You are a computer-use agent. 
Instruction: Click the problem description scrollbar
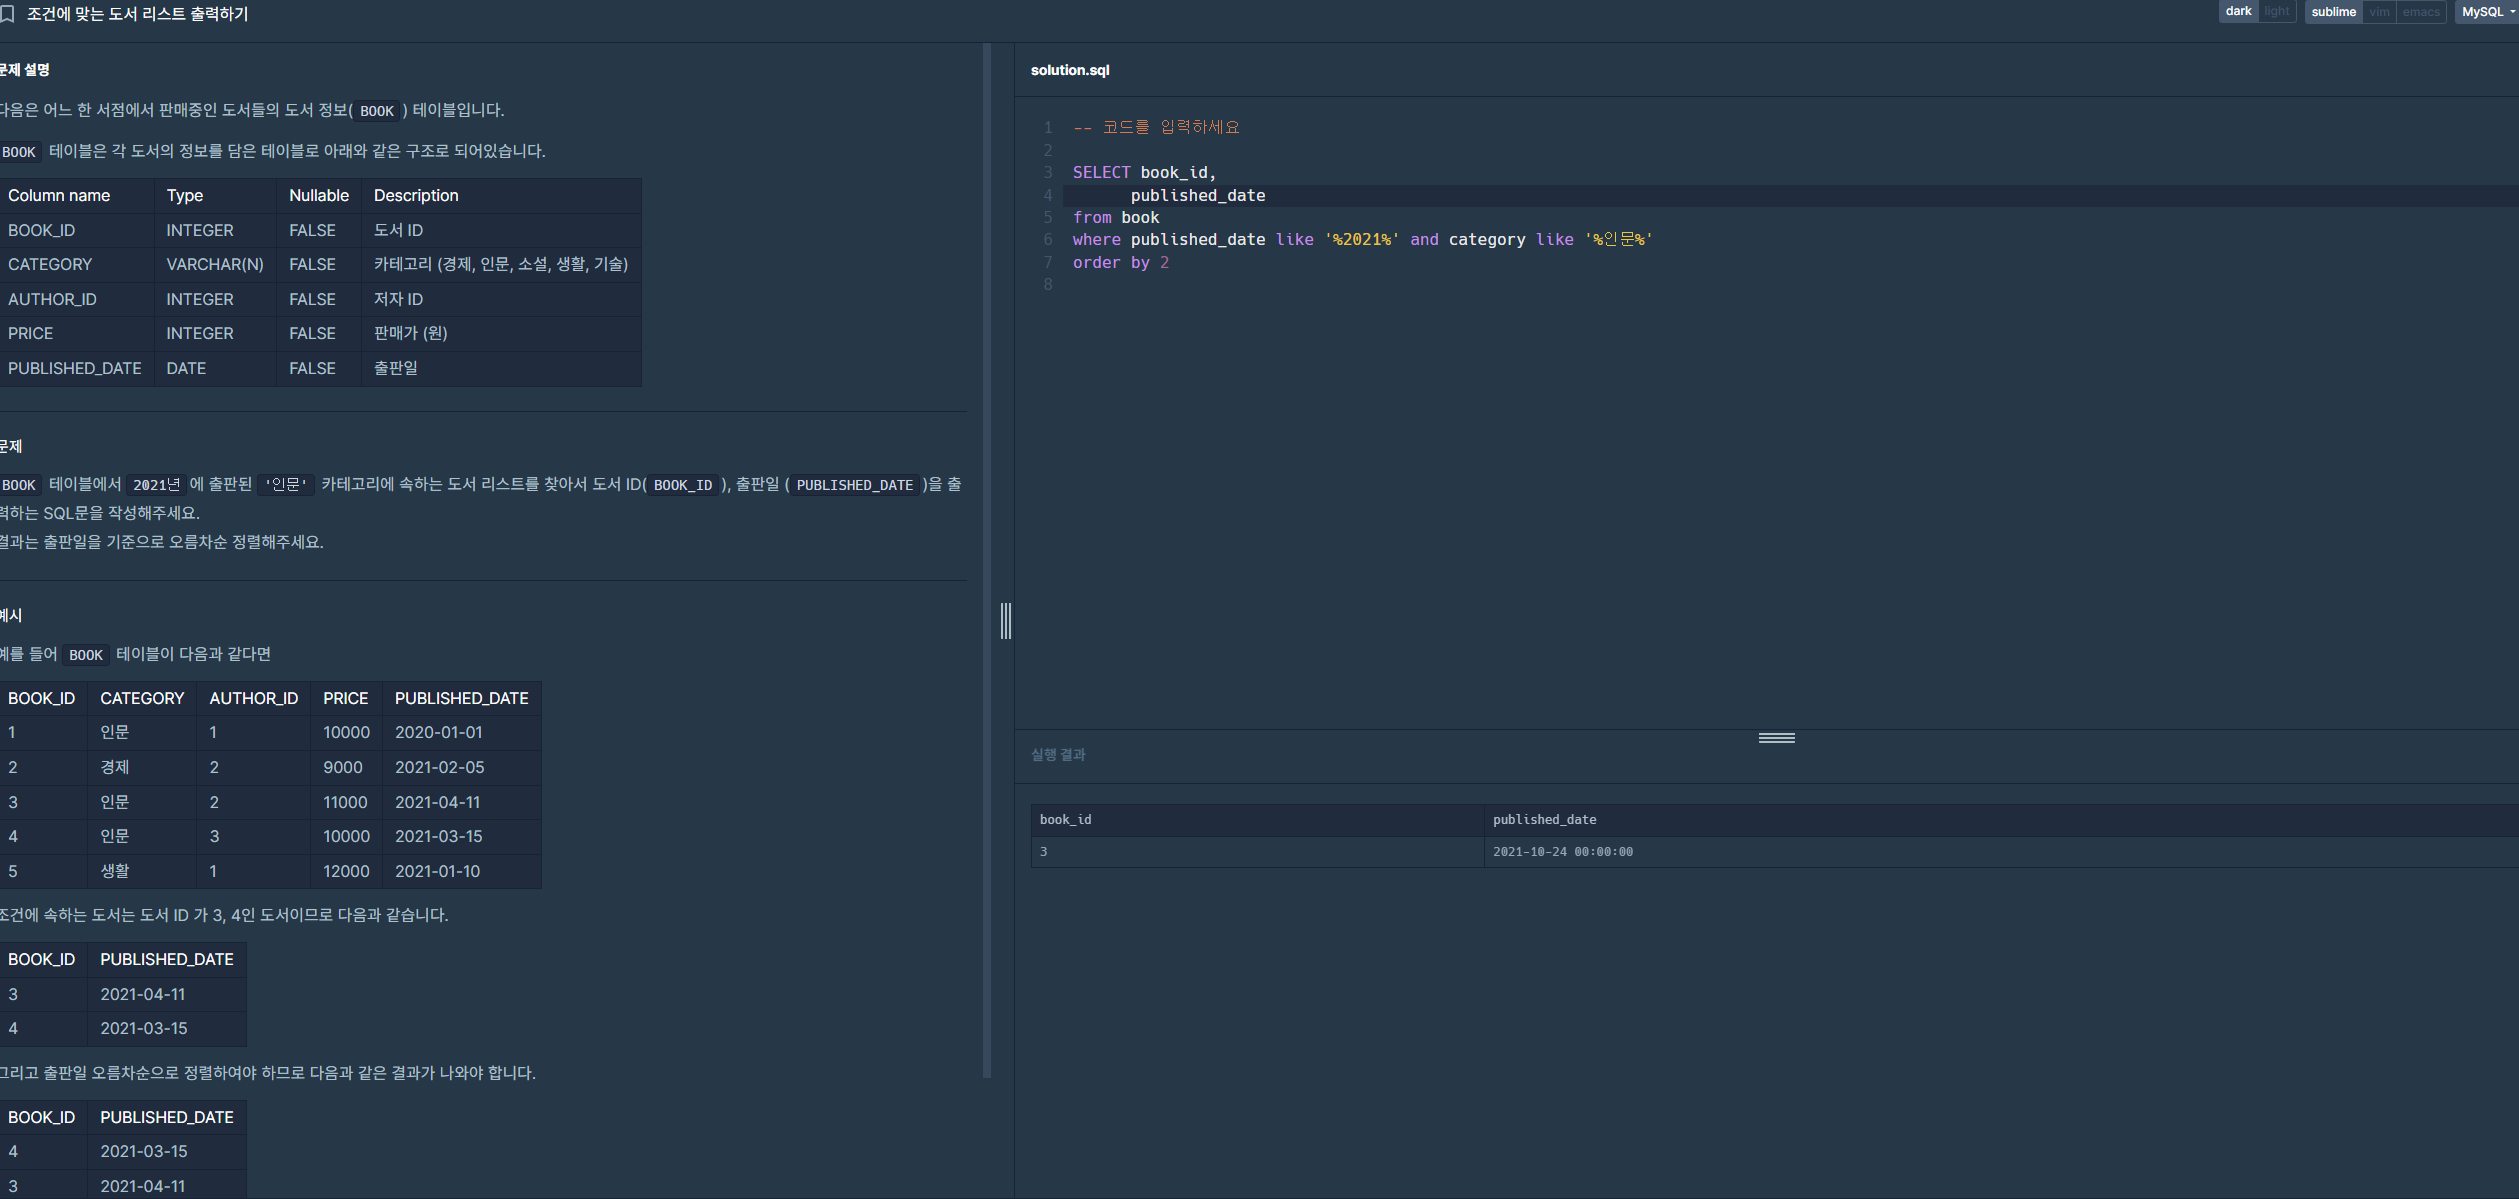[x=987, y=560]
